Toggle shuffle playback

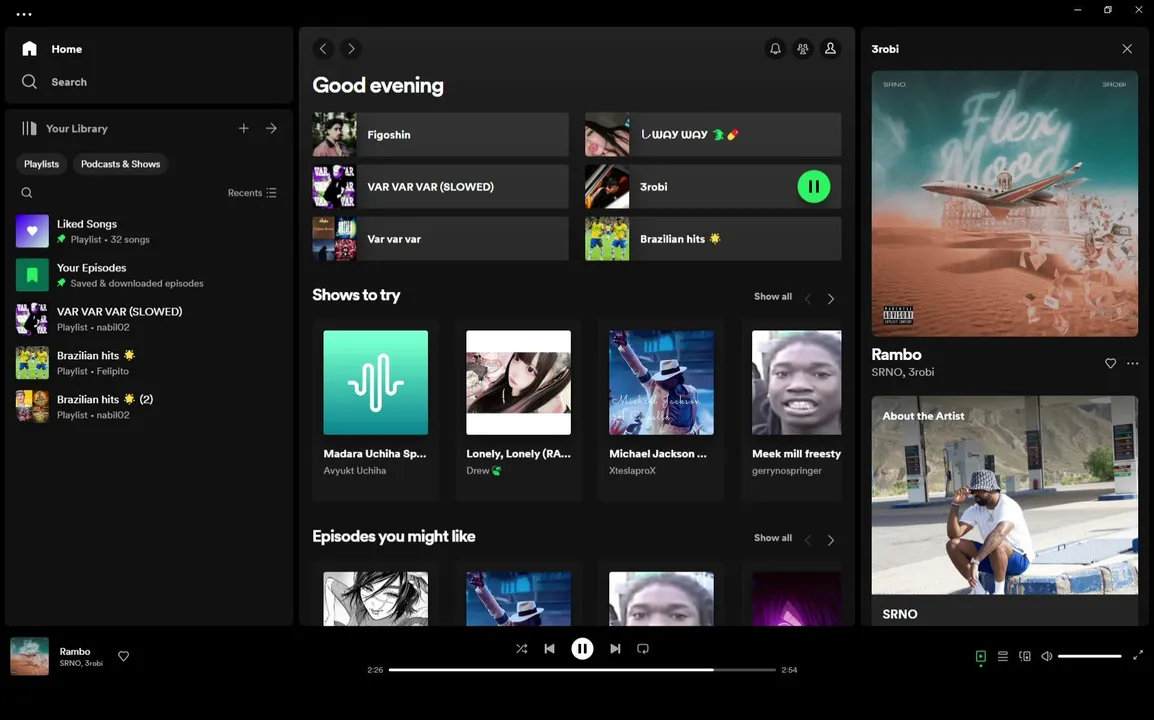coord(522,649)
